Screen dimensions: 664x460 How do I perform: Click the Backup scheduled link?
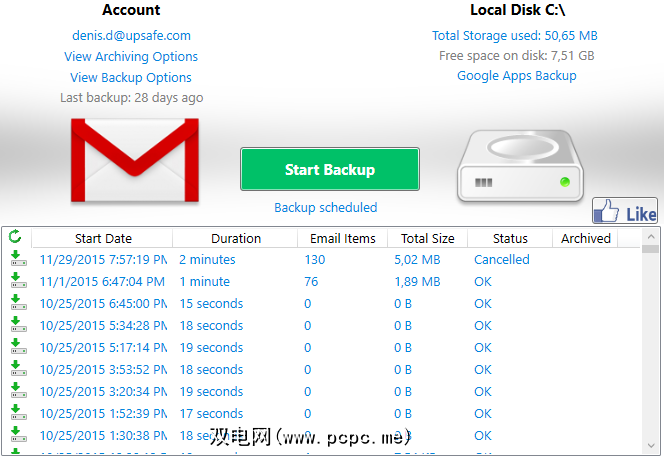[x=326, y=208]
